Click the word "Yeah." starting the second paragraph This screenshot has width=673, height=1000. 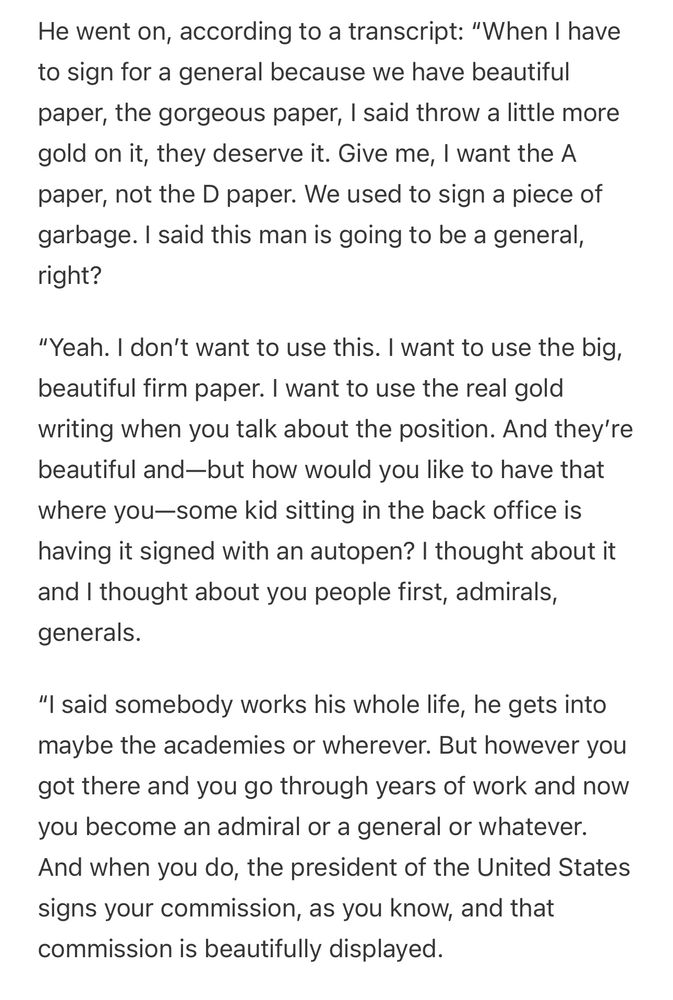coord(75,348)
